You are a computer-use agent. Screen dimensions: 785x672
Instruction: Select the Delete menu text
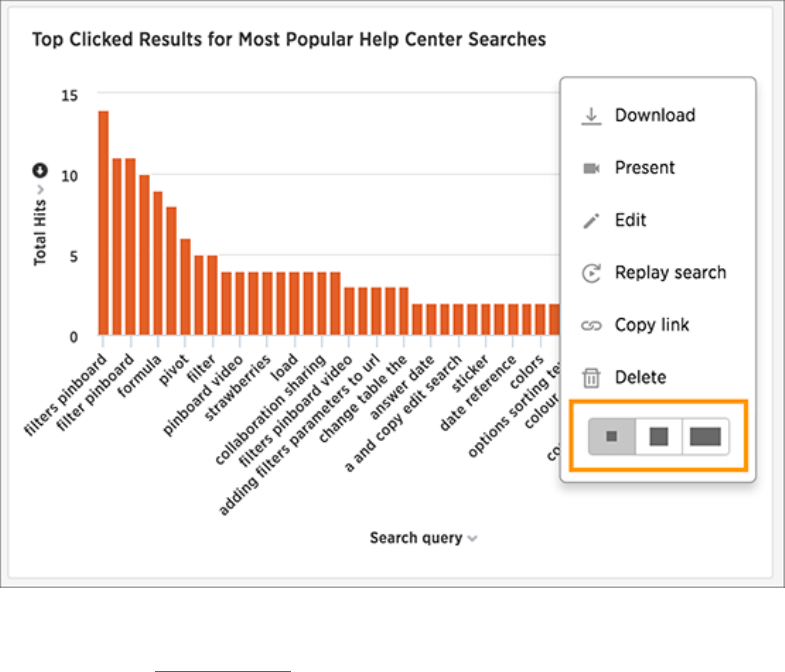(x=640, y=377)
